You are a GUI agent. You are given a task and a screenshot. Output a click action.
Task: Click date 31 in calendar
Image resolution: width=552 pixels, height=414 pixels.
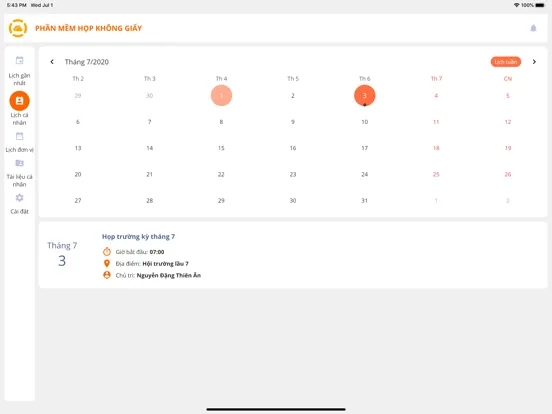tap(364, 201)
